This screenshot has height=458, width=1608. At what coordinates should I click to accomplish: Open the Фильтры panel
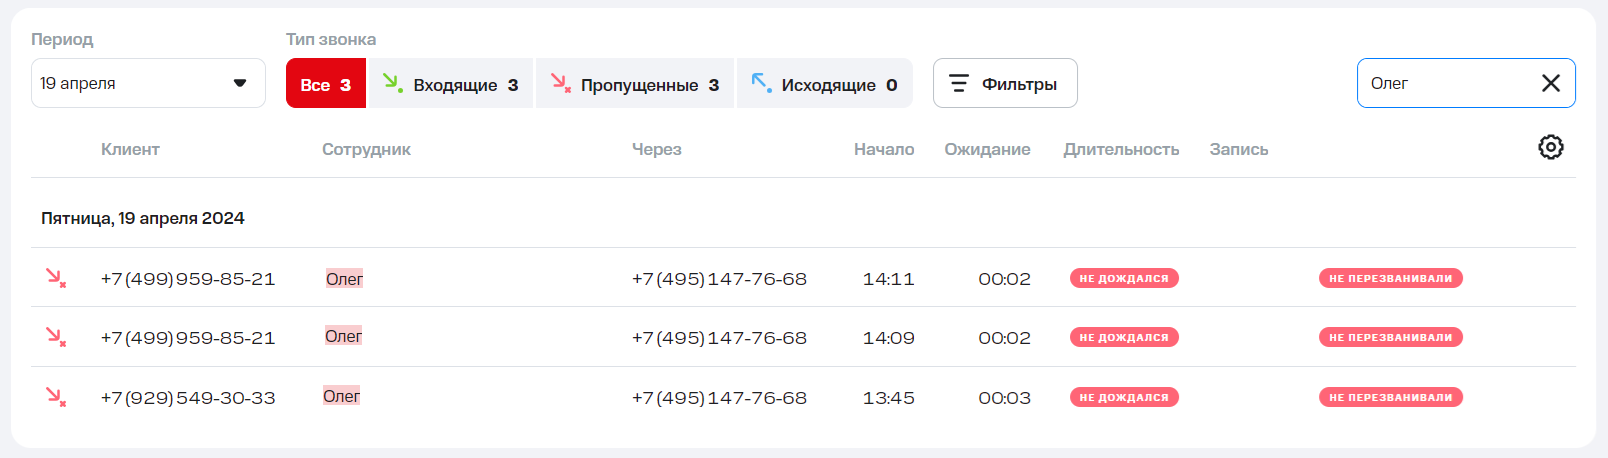(x=1004, y=83)
